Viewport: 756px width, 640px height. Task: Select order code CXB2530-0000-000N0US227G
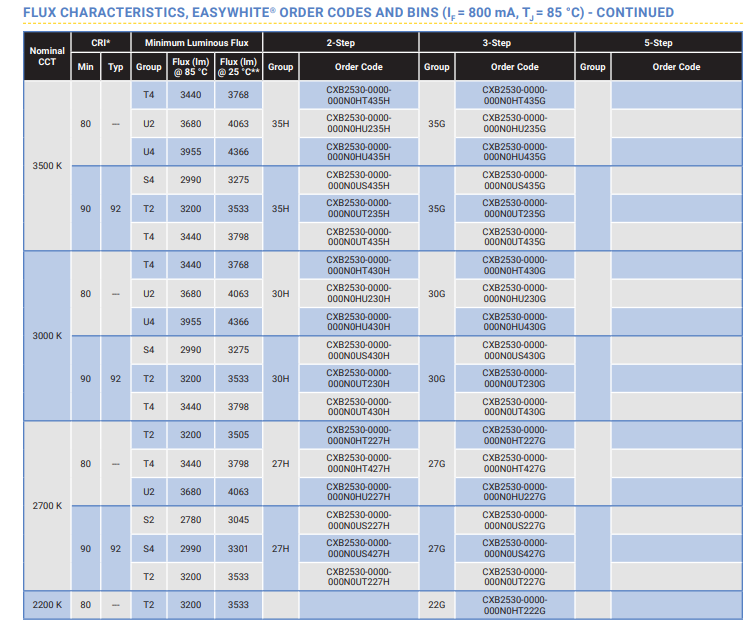[x=515, y=520]
